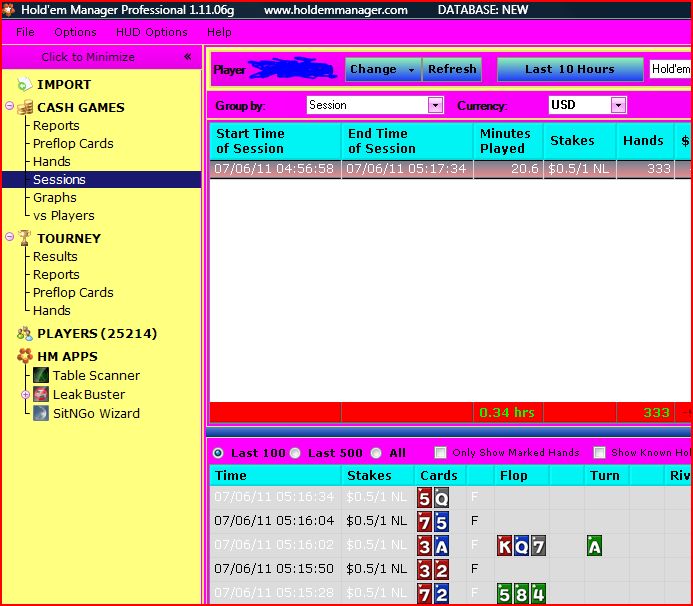Sort by Start Time of Session column
693x606 pixels.
[275, 141]
